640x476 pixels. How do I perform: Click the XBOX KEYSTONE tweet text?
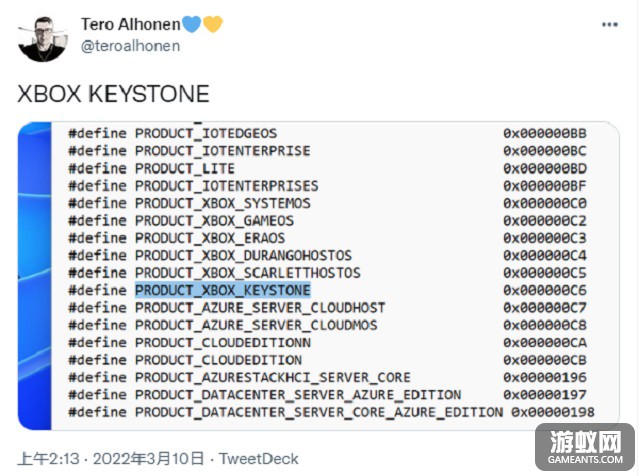(x=113, y=93)
